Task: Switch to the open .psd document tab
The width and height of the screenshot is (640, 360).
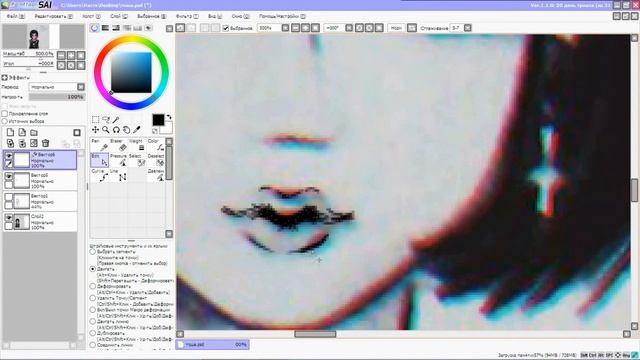Action: tap(212, 344)
